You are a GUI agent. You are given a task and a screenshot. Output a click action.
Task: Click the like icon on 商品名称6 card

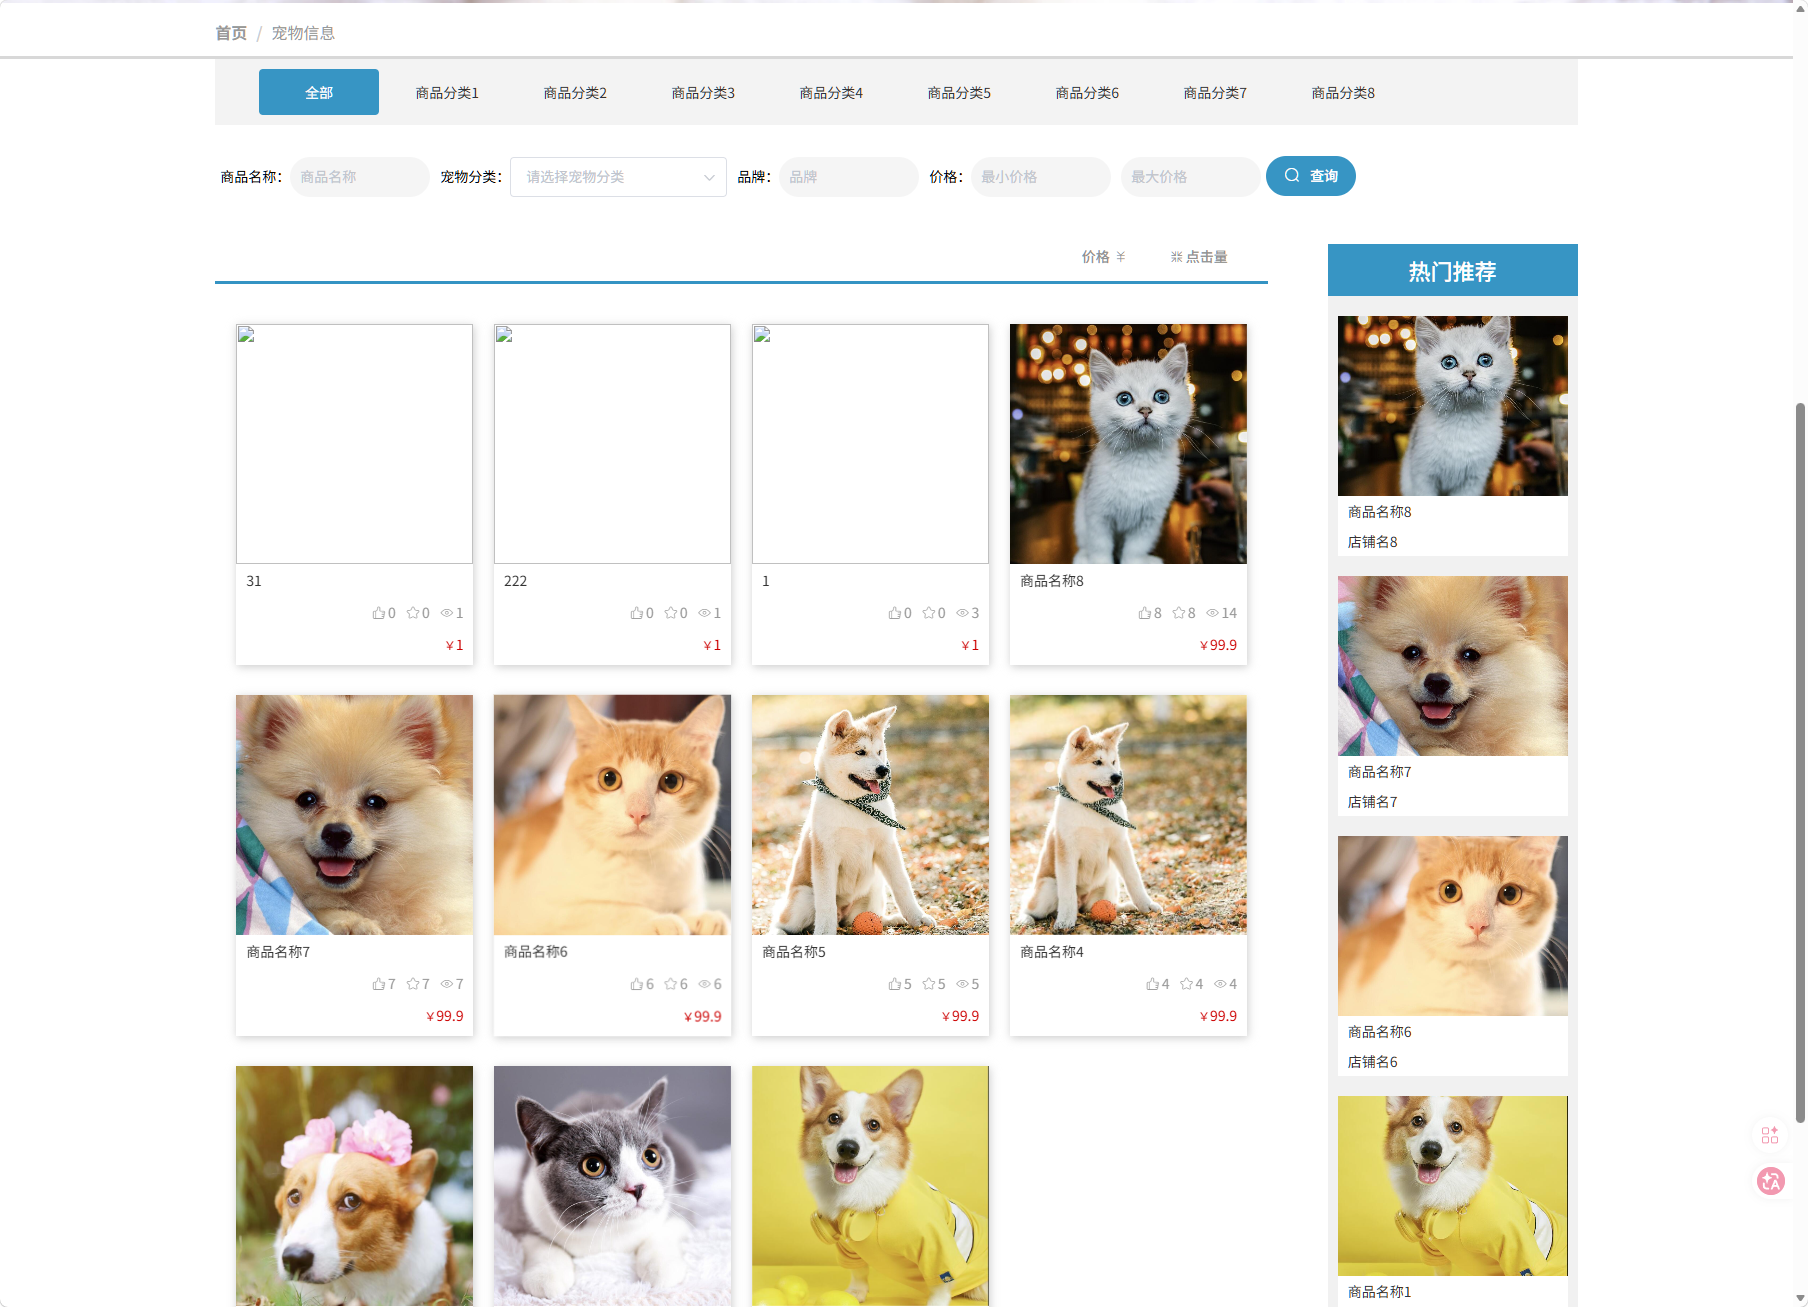click(x=636, y=984)
